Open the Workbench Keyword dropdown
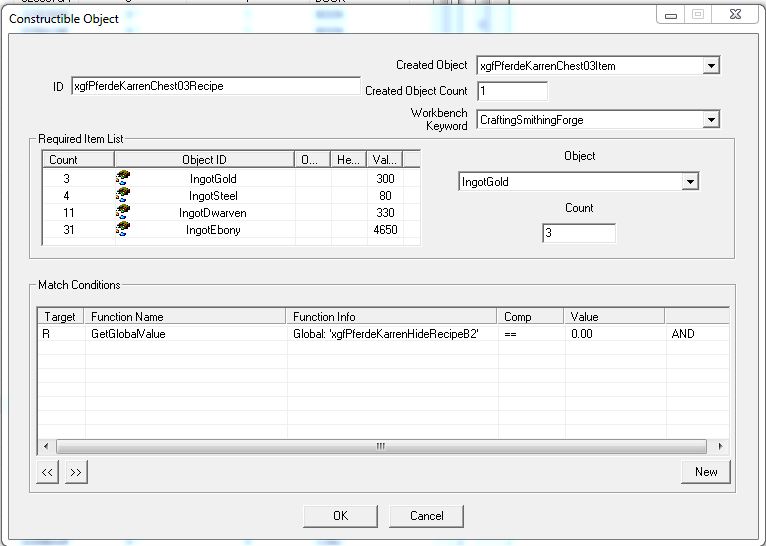This screenshot has height=546, width=766. click(x=711, y=120)
